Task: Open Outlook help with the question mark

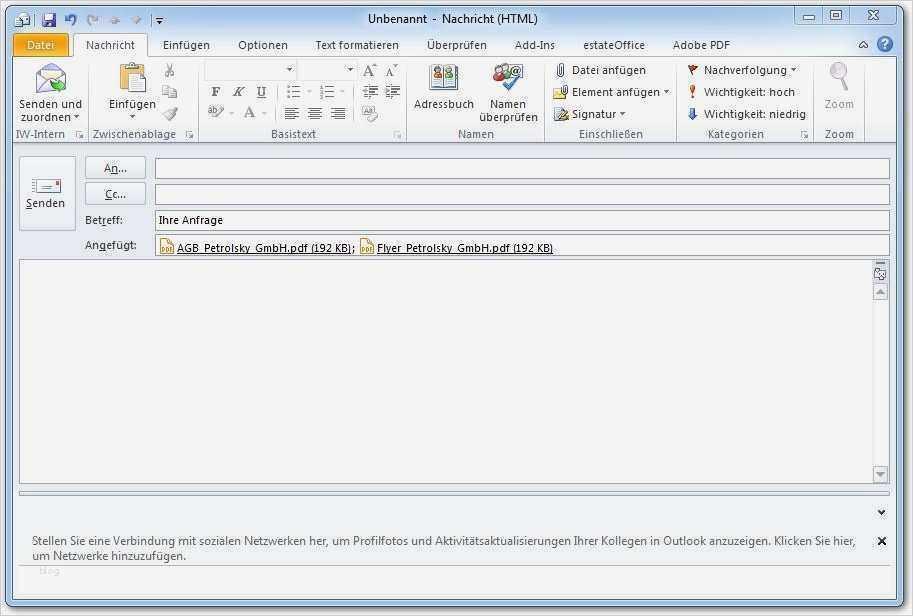Action: click(x=885, y=44)
